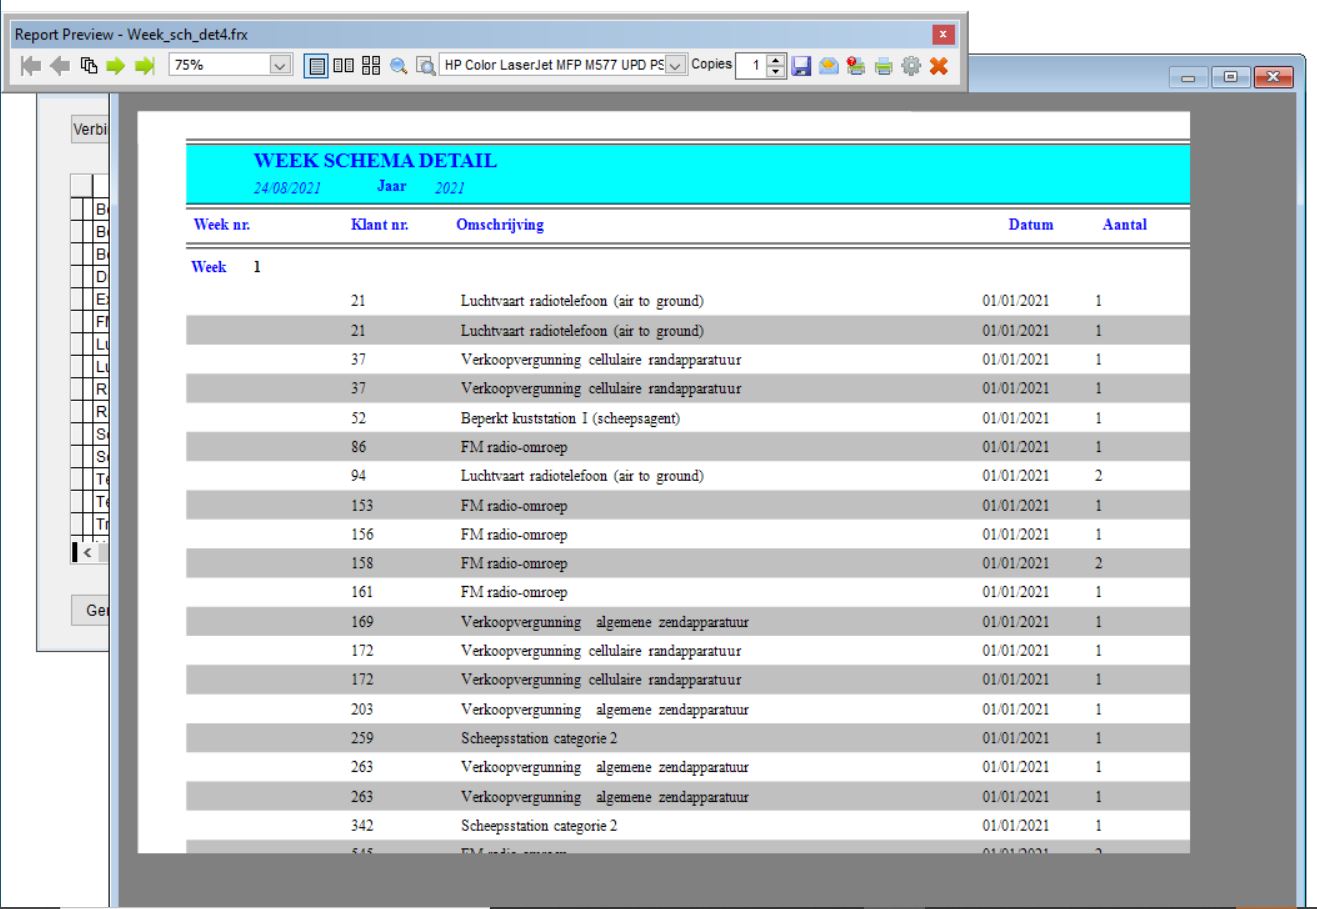
Task: Click klant nr. 52
Action: coord(358,418)
